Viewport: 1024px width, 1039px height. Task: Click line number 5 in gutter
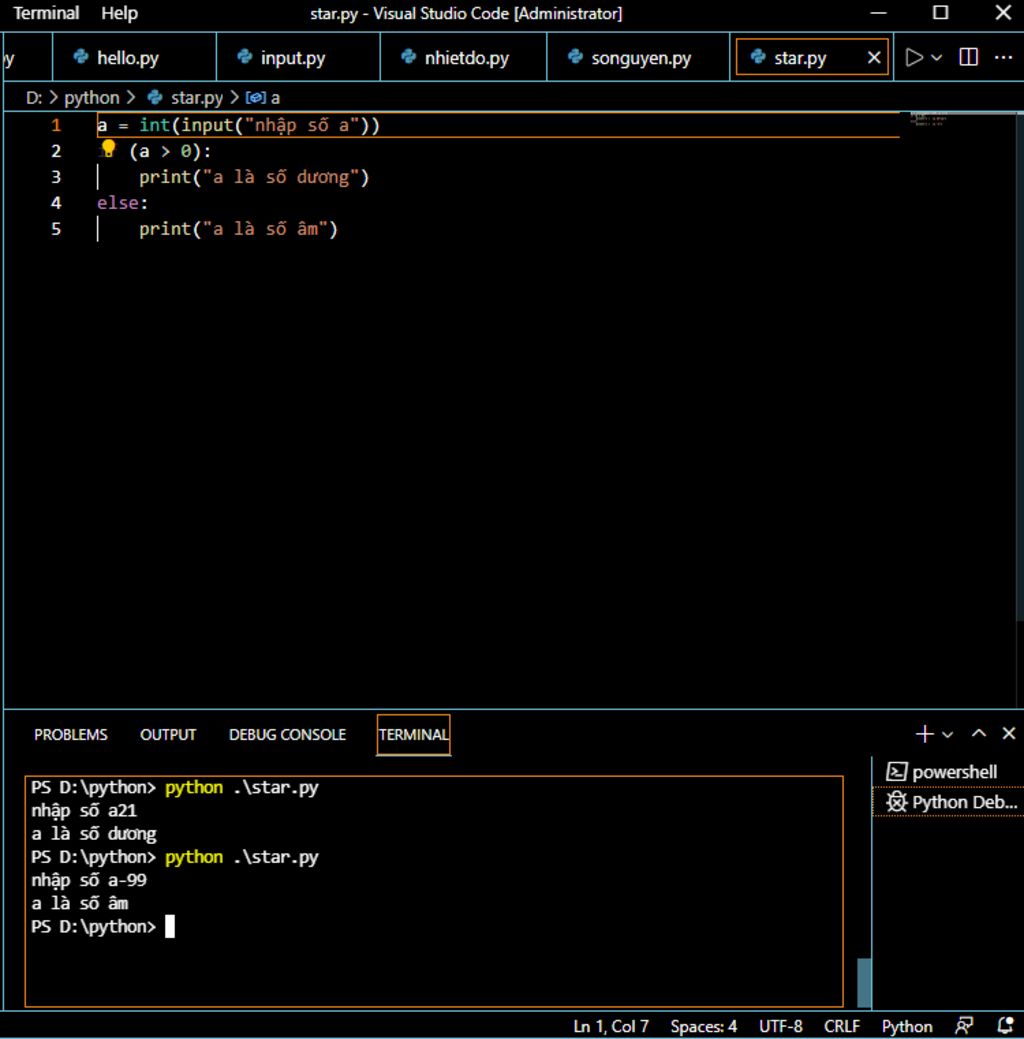pyautogui.click(x=56, y=229)
